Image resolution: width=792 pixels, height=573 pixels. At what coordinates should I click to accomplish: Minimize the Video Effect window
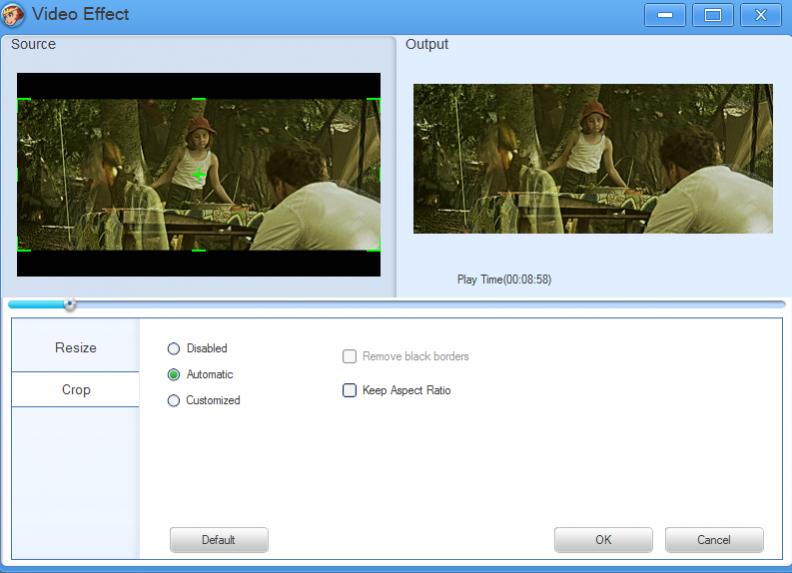point(665,15)
